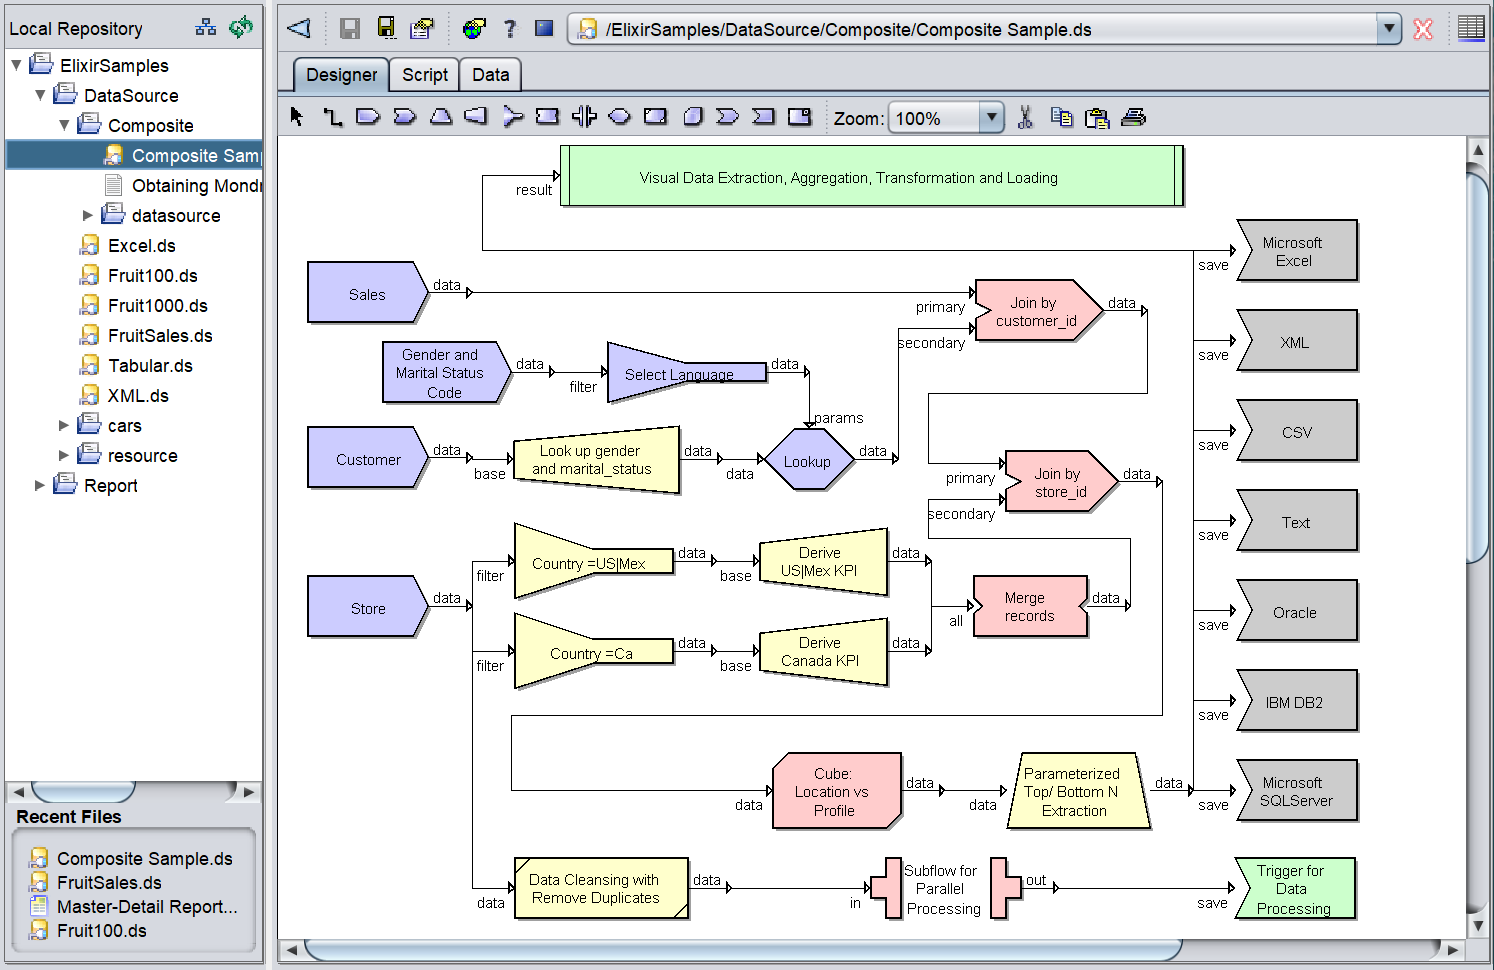The image size is (1494, 970).
Task: Click the refresh repository icon
Action: tap(241, 27)
